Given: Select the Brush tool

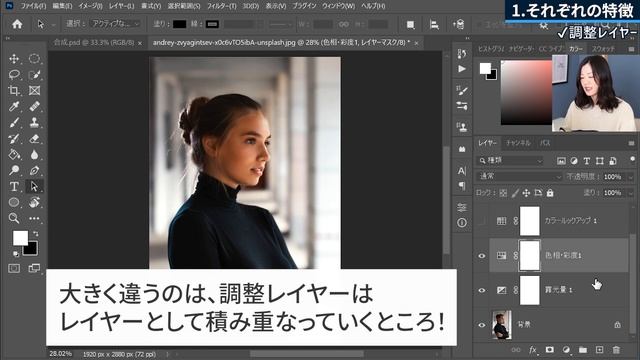Looking at the screenshot, I should click(x=14, y=122).
